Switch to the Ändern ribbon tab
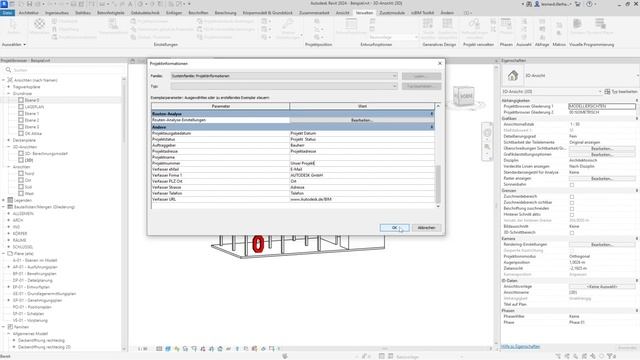This screenshot has width=640, height=360. [447, 13]
